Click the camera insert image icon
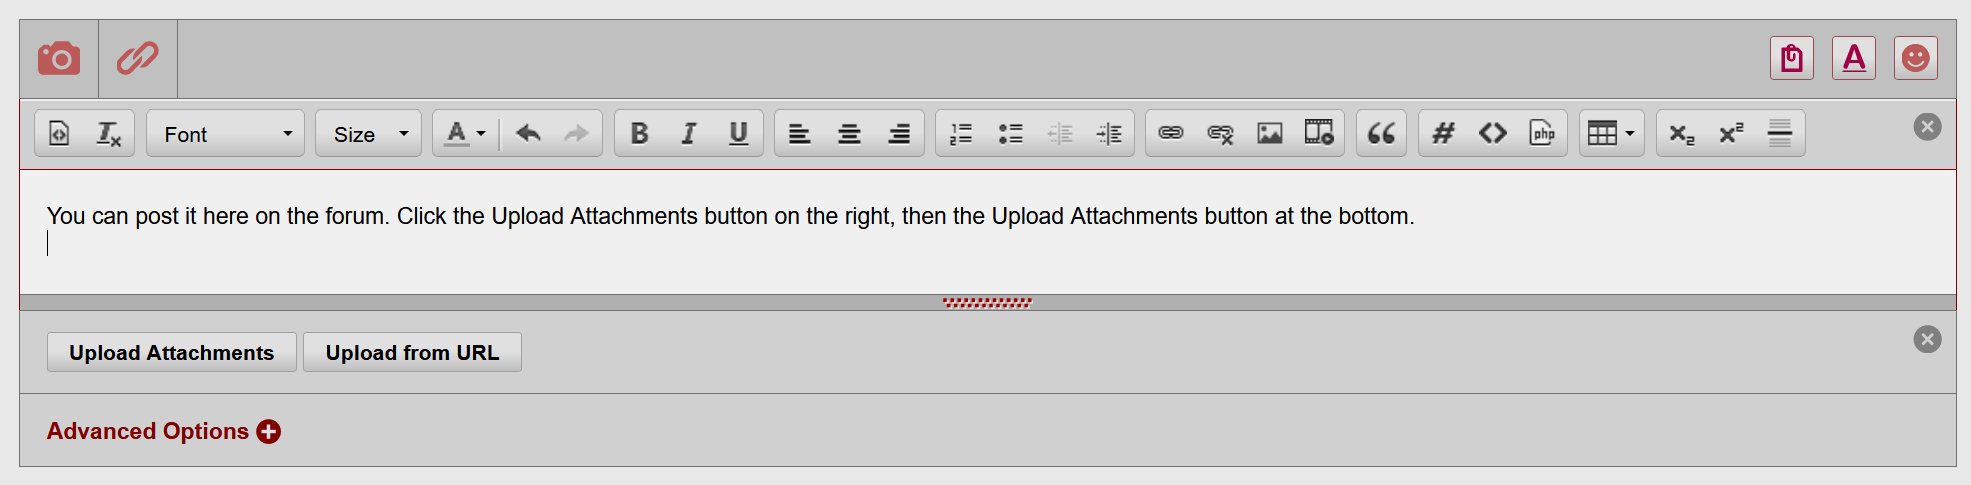1971x485 pixels. 59,58
